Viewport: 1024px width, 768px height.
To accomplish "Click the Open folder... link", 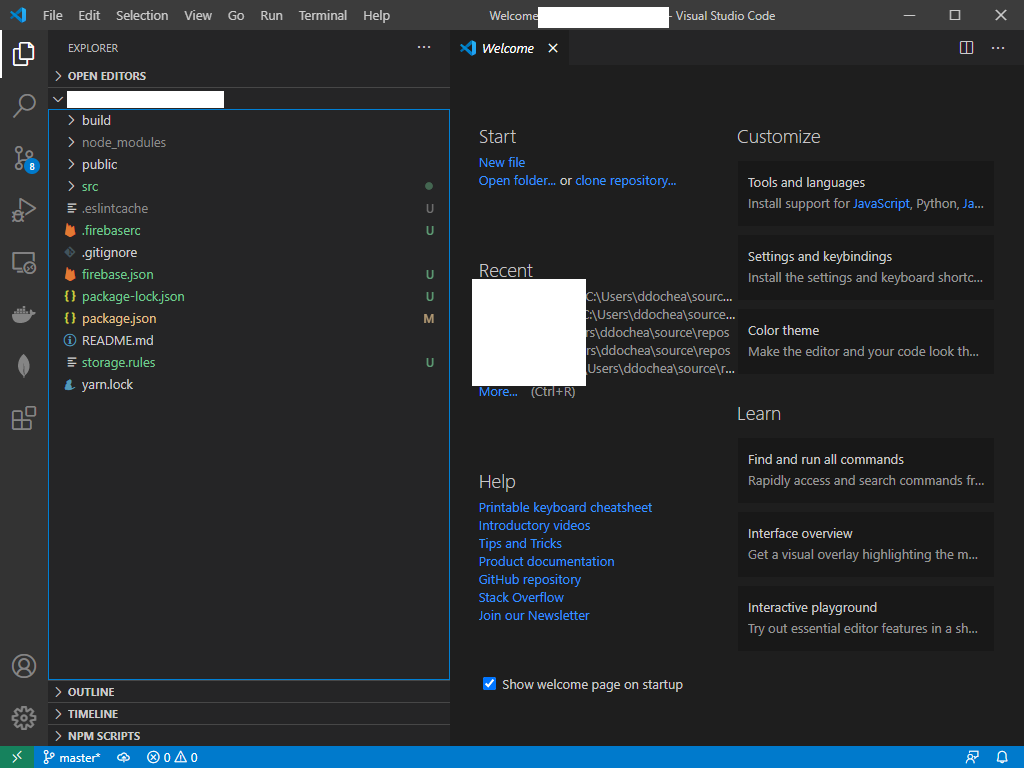I will coord(517,180).
